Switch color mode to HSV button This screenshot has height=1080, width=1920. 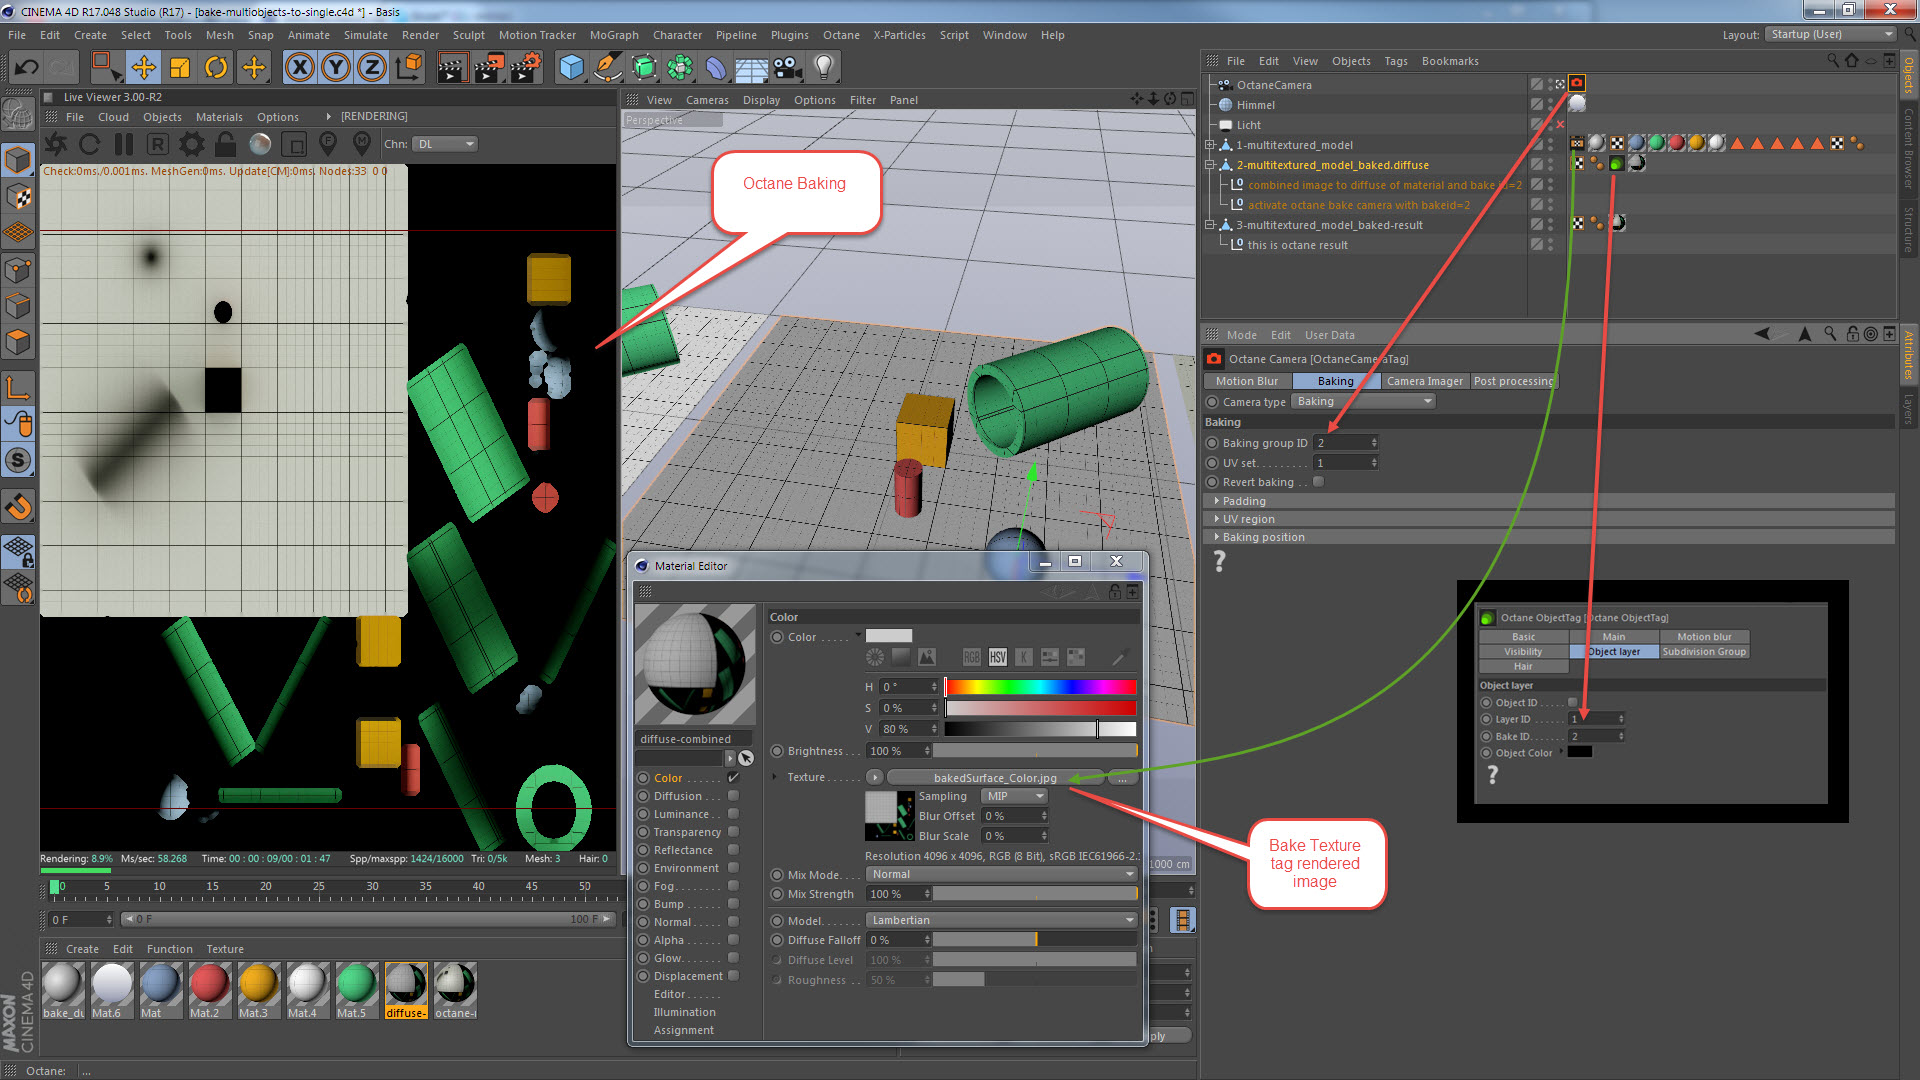(x=997, y=657)
